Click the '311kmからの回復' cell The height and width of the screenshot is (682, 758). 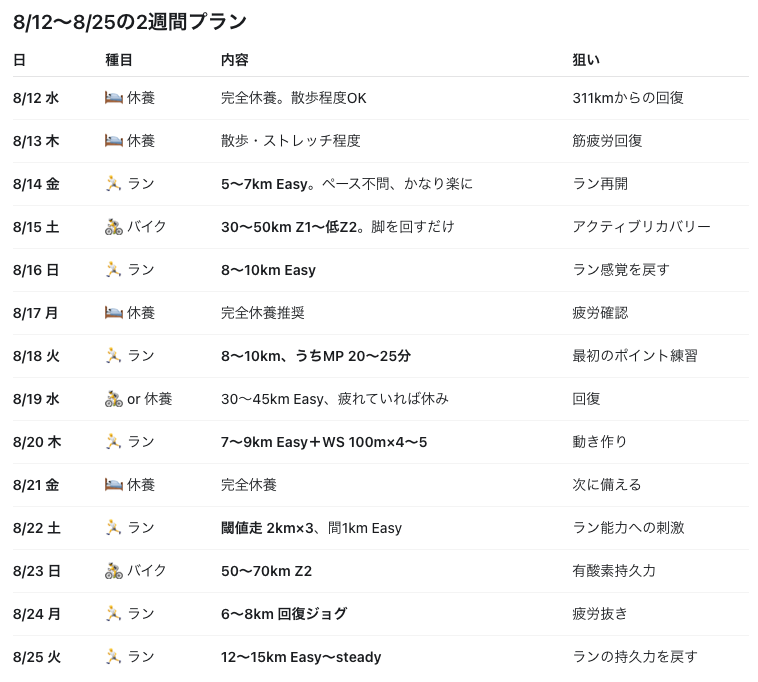tap(628, 98)
